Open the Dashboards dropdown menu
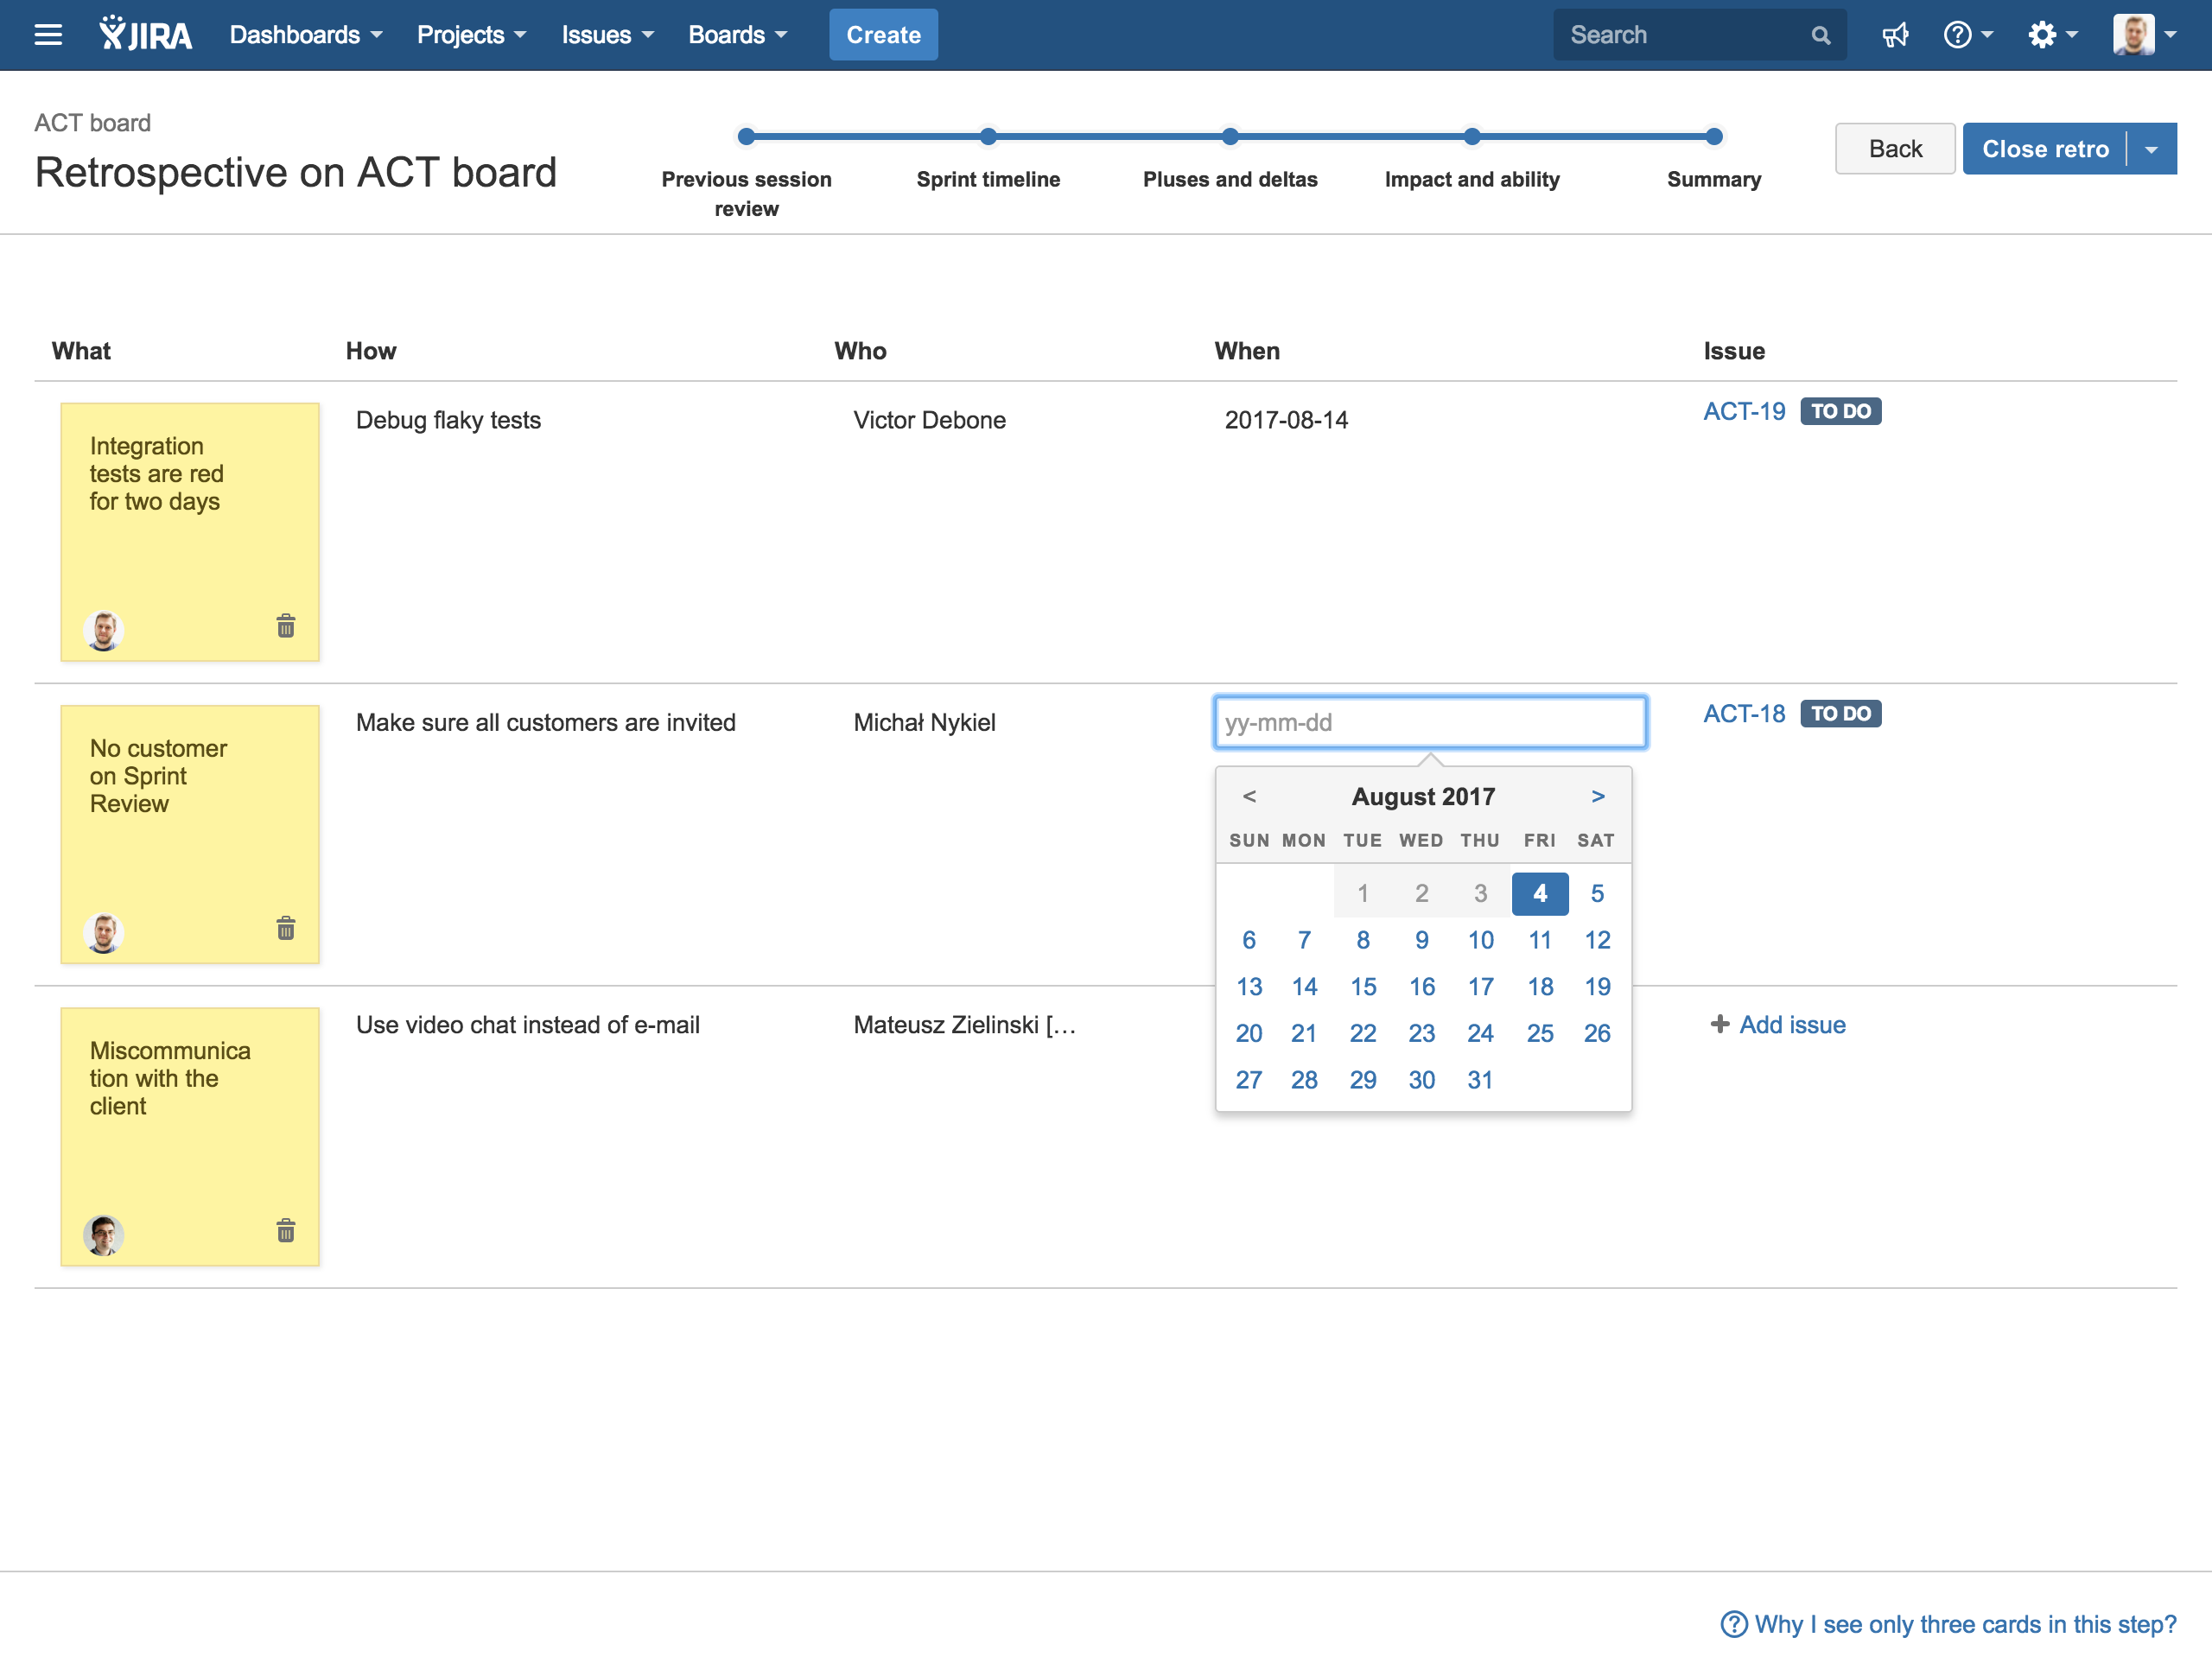Viewport: 2212px width, 1676px height. pyautogui.click(x=305, y=35)
